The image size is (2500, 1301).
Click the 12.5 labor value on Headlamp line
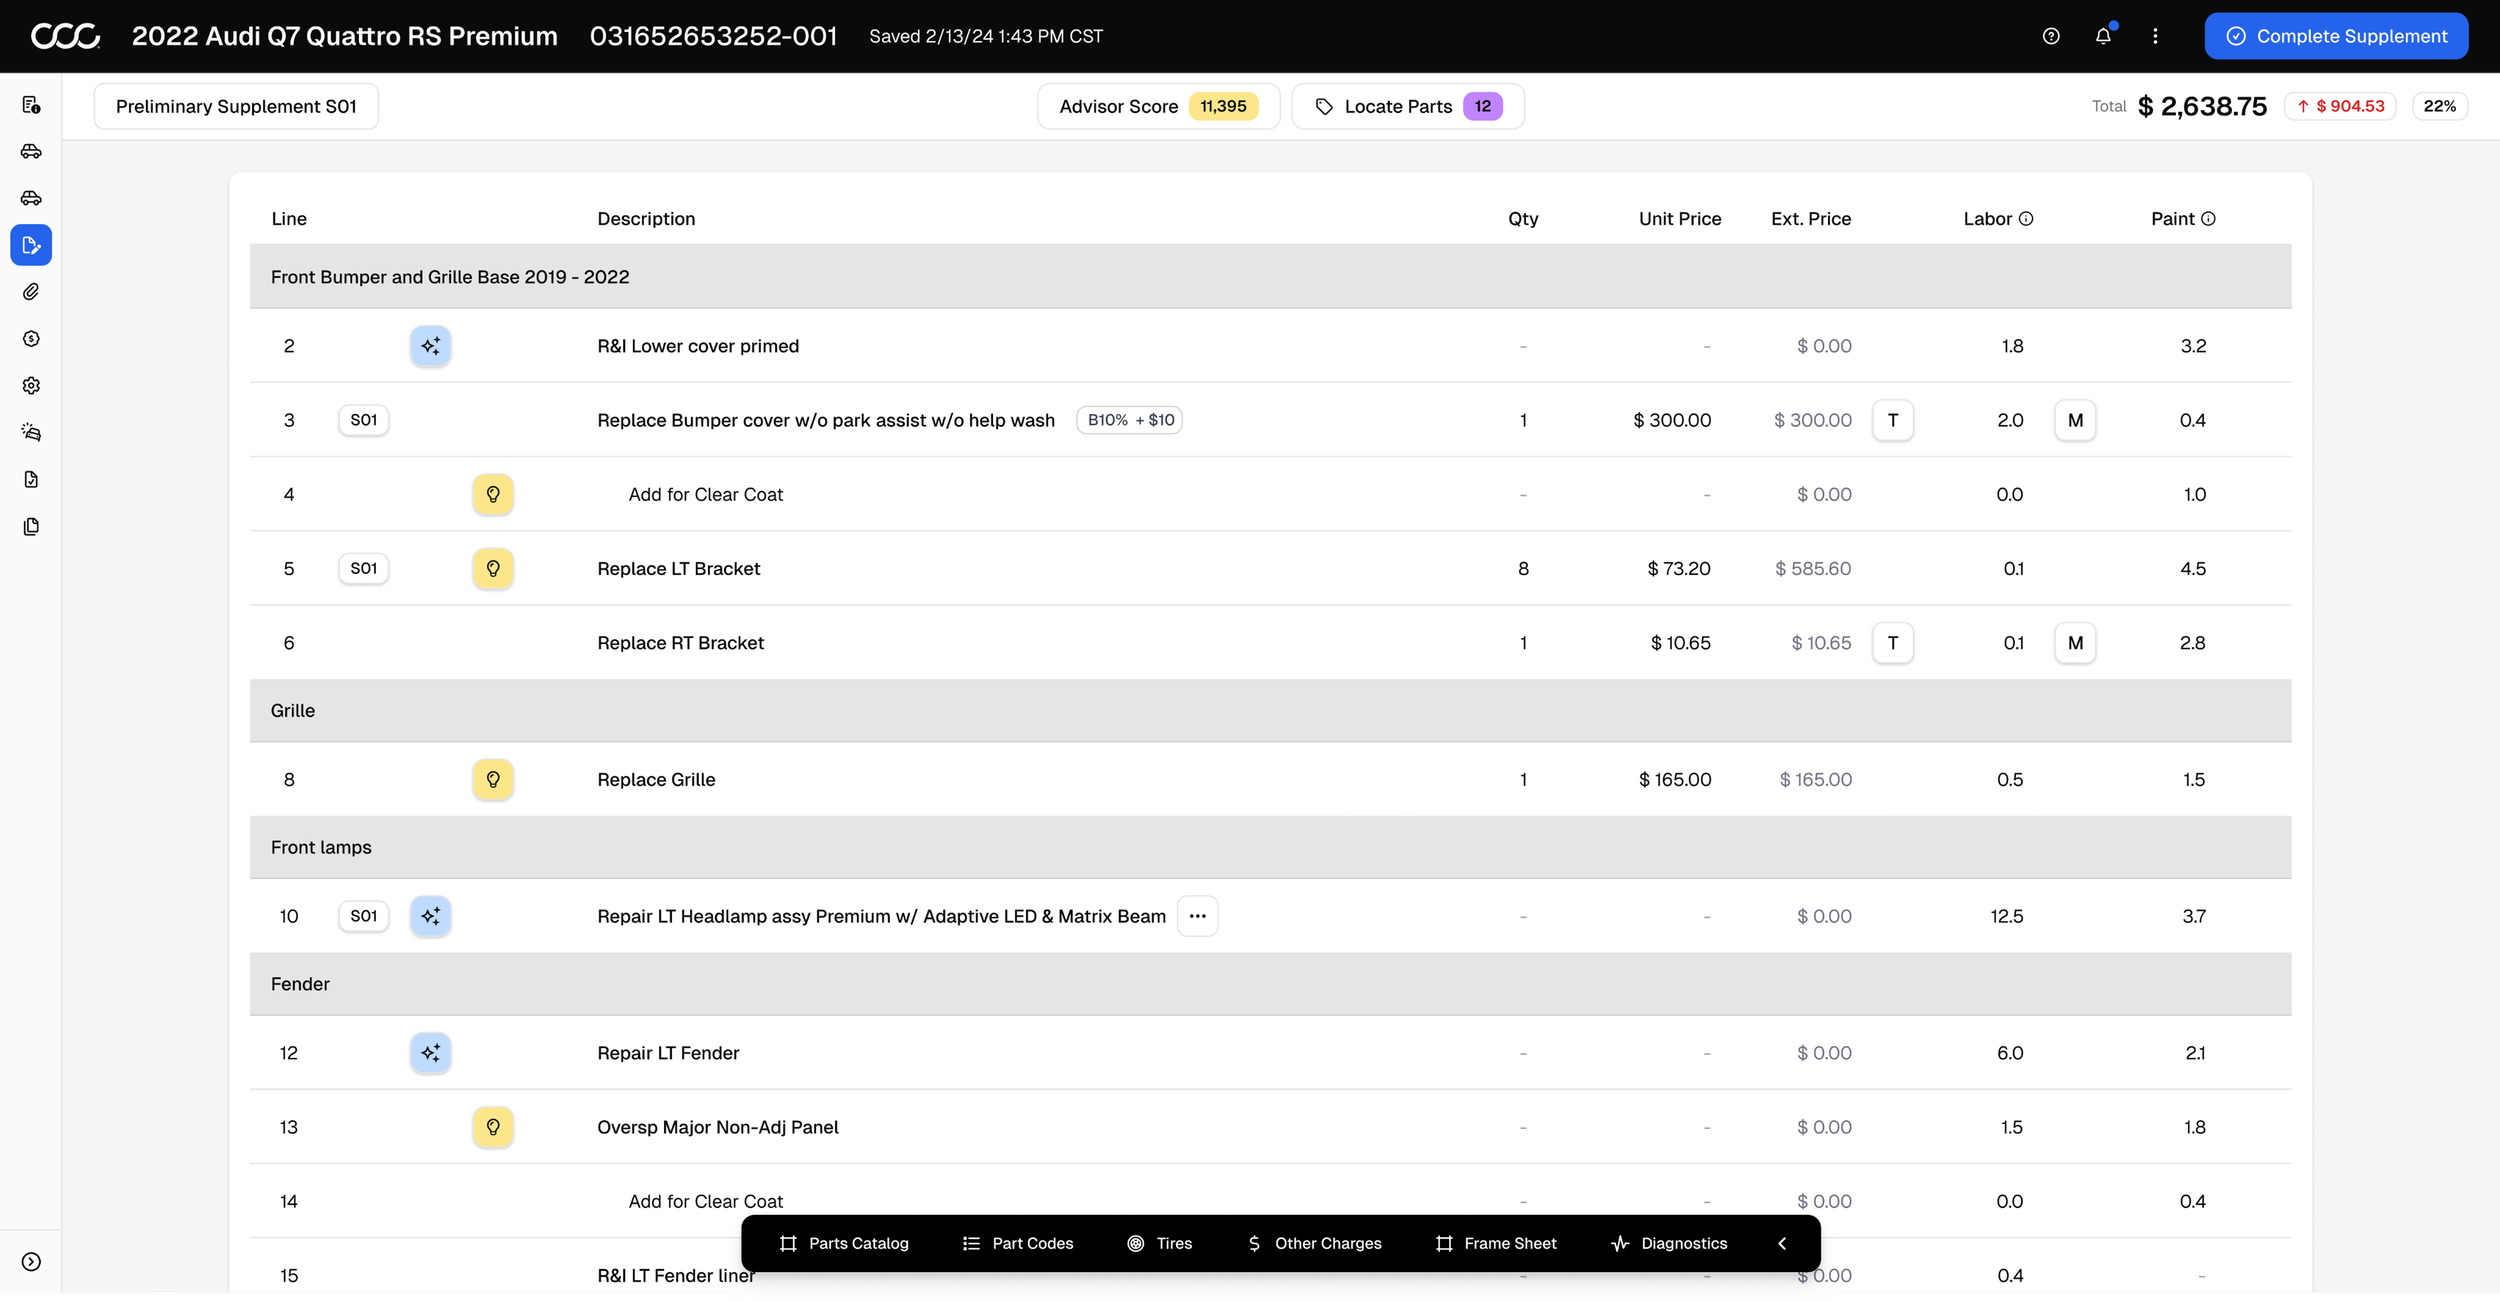[2006, 917]
